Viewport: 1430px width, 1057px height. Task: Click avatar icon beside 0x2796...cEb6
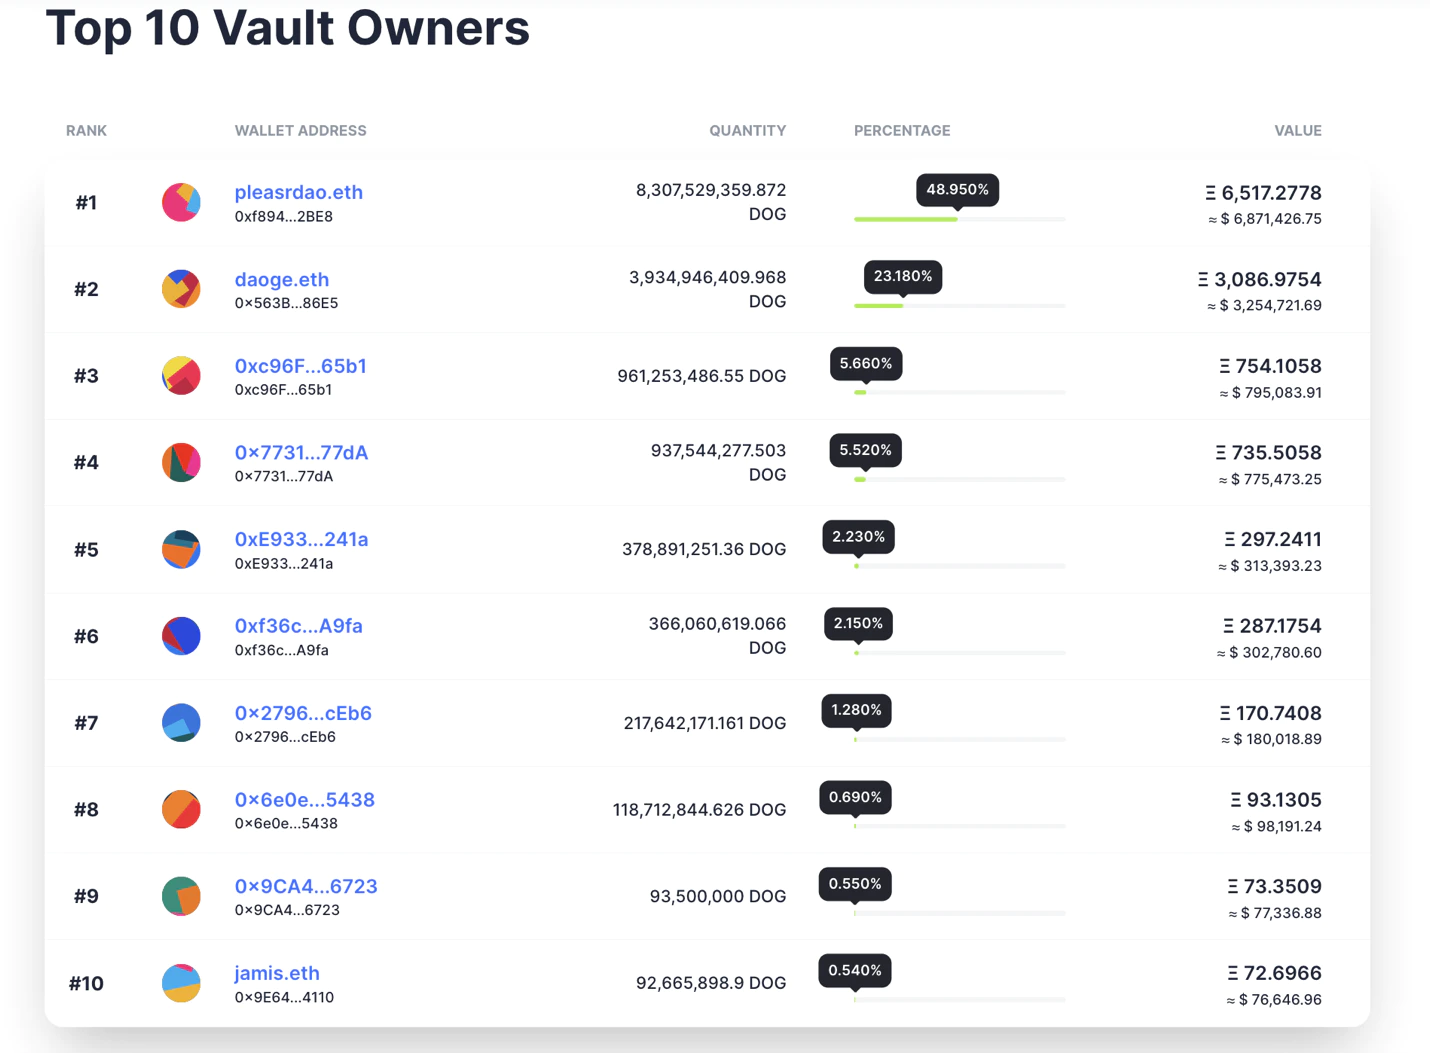pyautogui.click(x=181, y=723)
